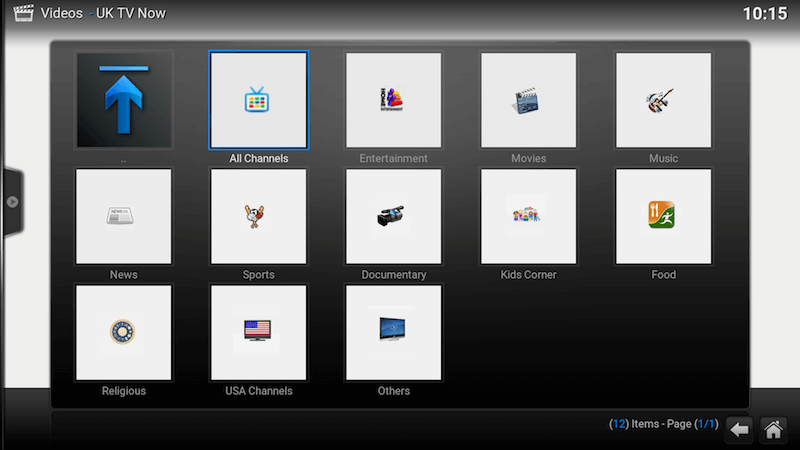Open the All Channels category tile
The width and height of the screenshot is (800, 450).
(258, 99)
